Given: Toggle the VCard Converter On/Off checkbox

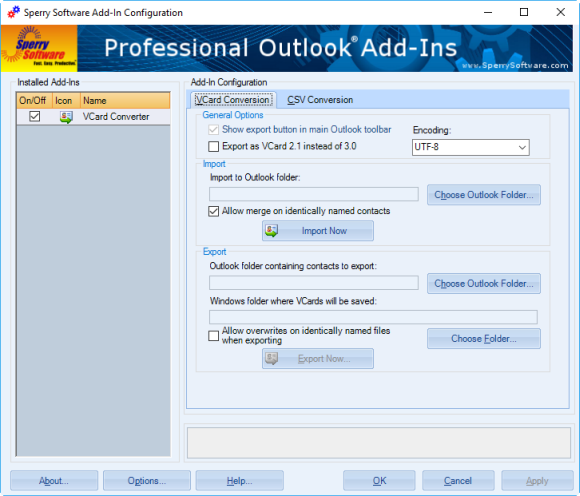Looking at the screenshot, I should (x=34, y=117).
